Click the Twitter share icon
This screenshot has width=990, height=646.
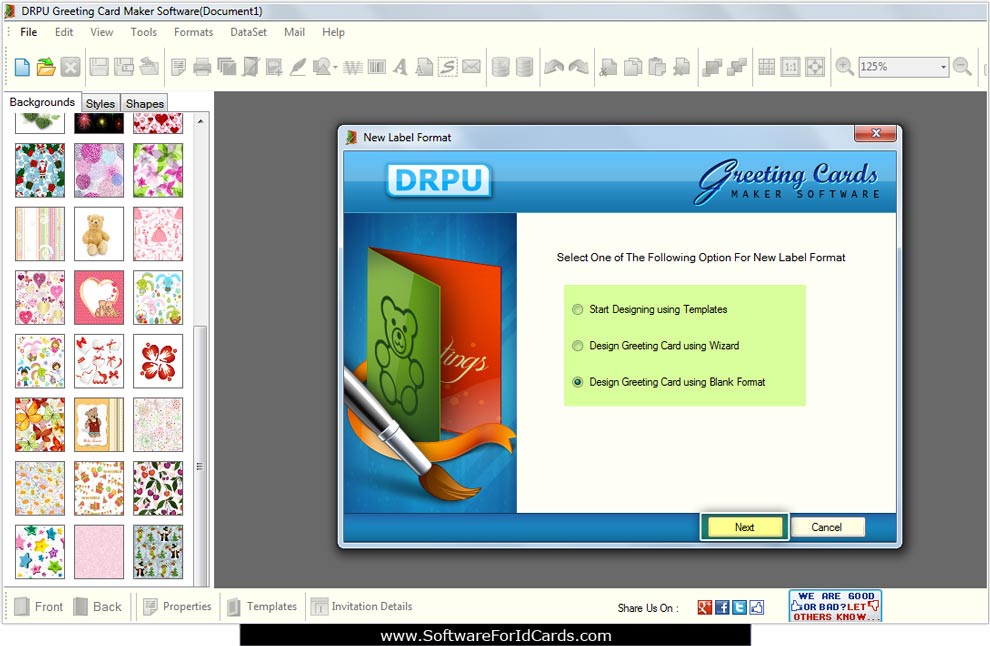pos(739,607)
